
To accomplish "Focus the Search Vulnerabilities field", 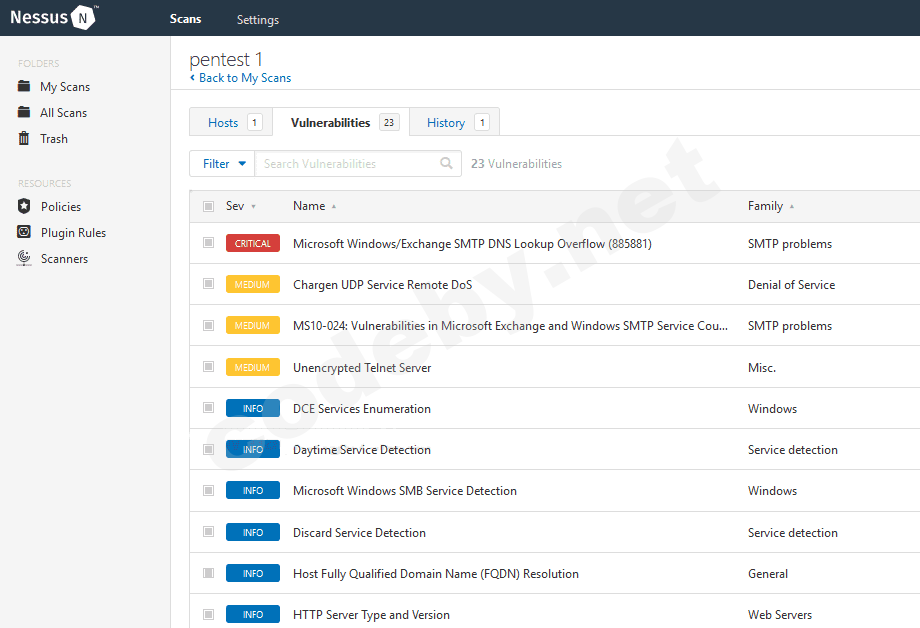I will pyautogui.click(x=345, y=164).
